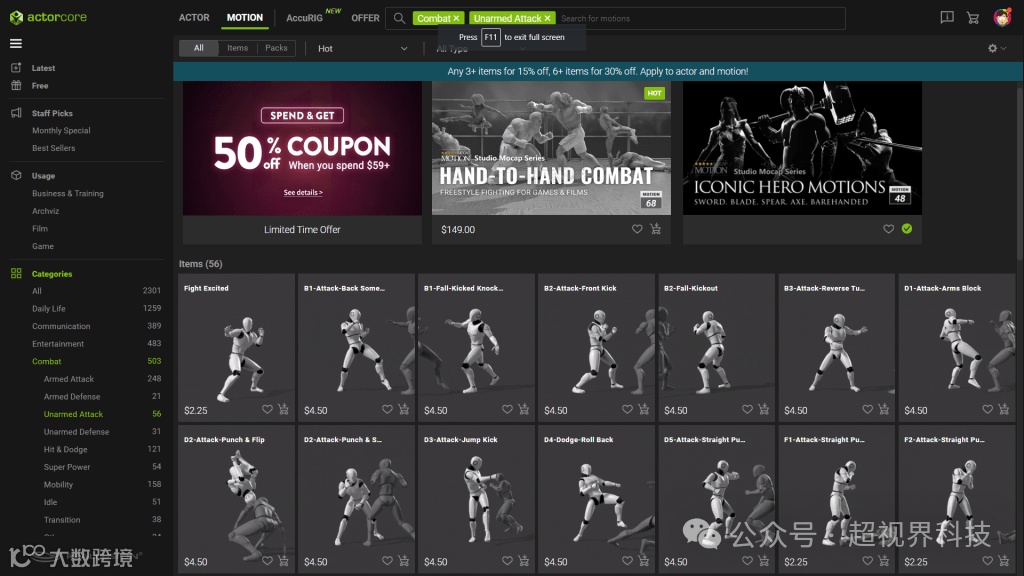Add Hand-to-Hand Combat pack to wishlist

pos(637,229)
